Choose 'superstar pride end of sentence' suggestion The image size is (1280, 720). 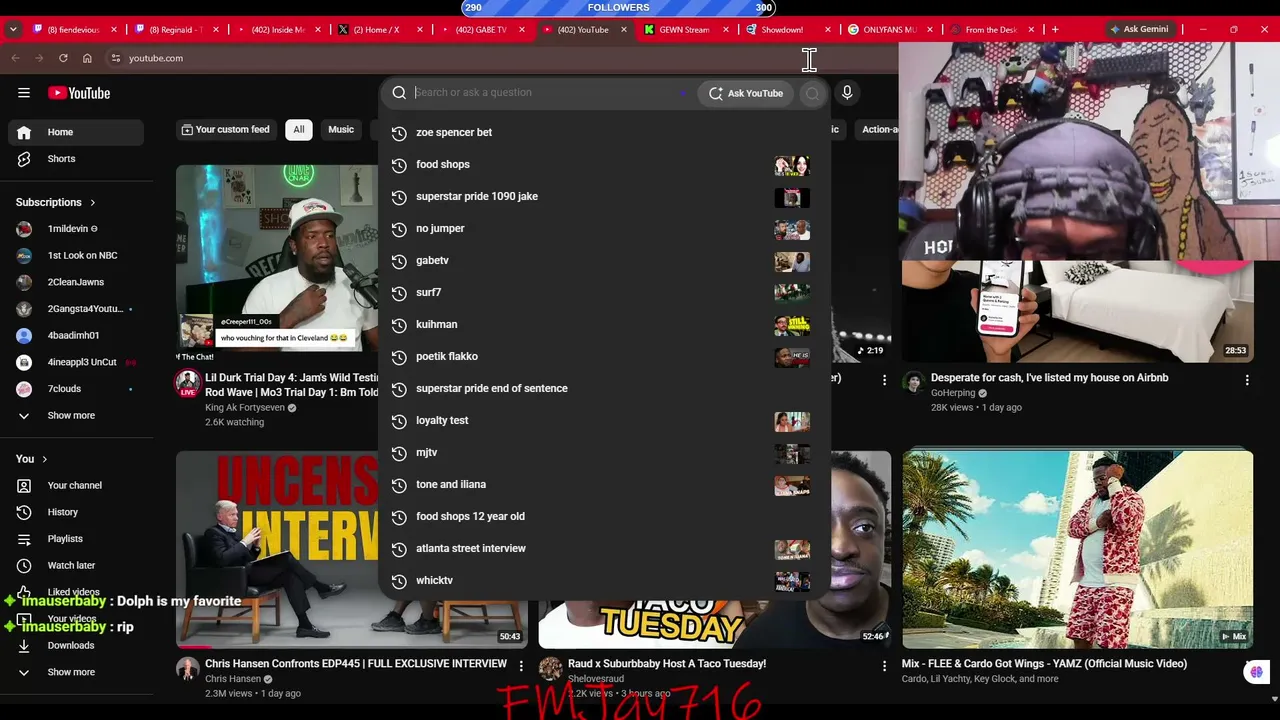coord(605,388)
